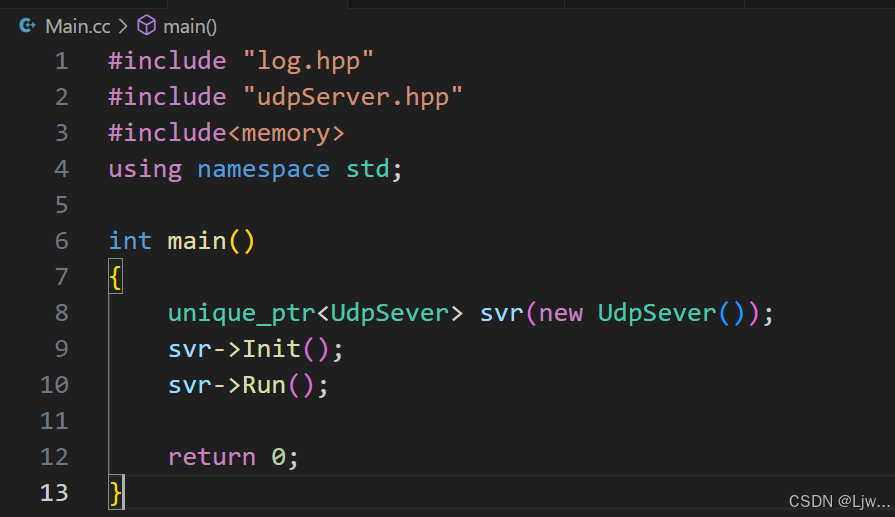This screenshot has height=517, width=895.
Task: Click line number 13 in the gutter
Action: coord(55,493)
